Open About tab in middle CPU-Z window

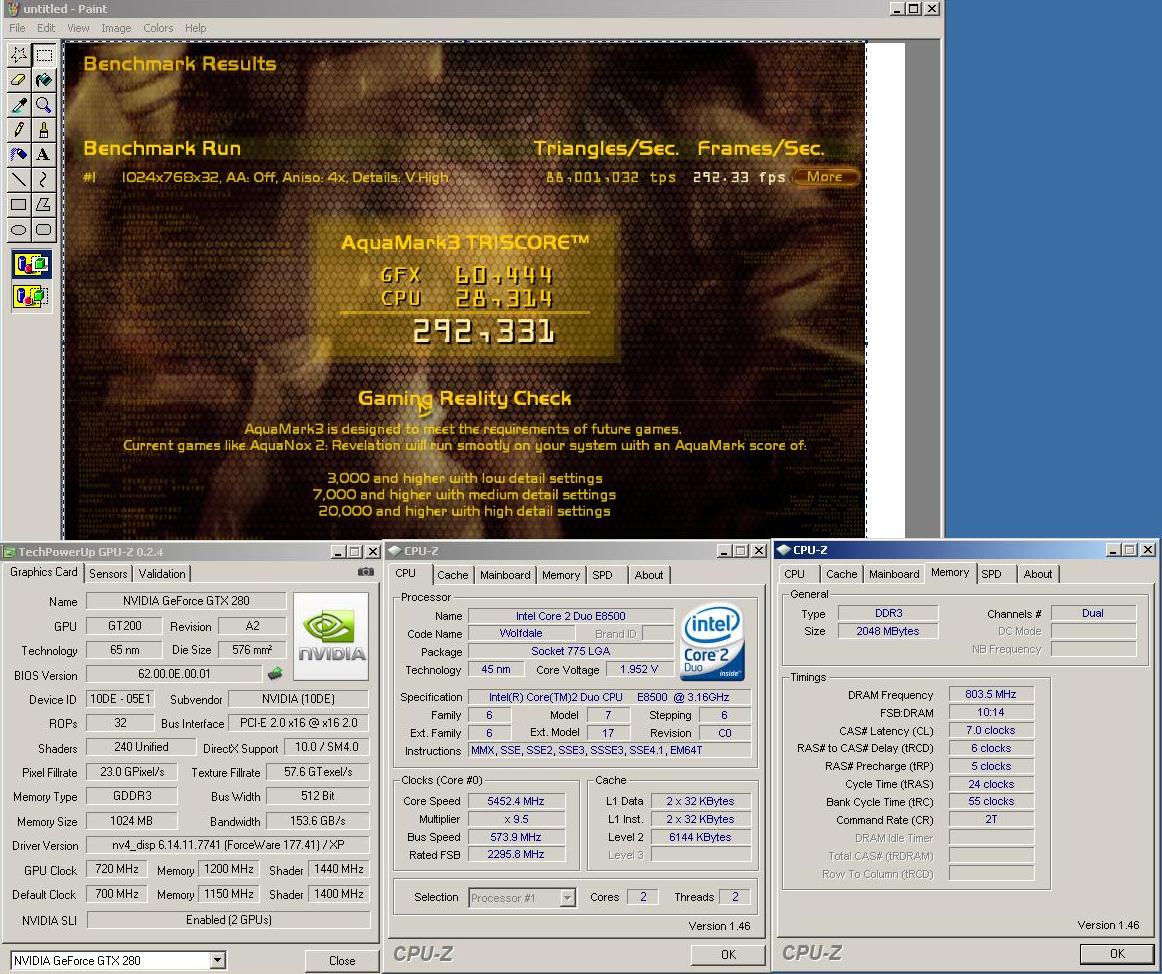pyautogui.click(x=649, y=575)
